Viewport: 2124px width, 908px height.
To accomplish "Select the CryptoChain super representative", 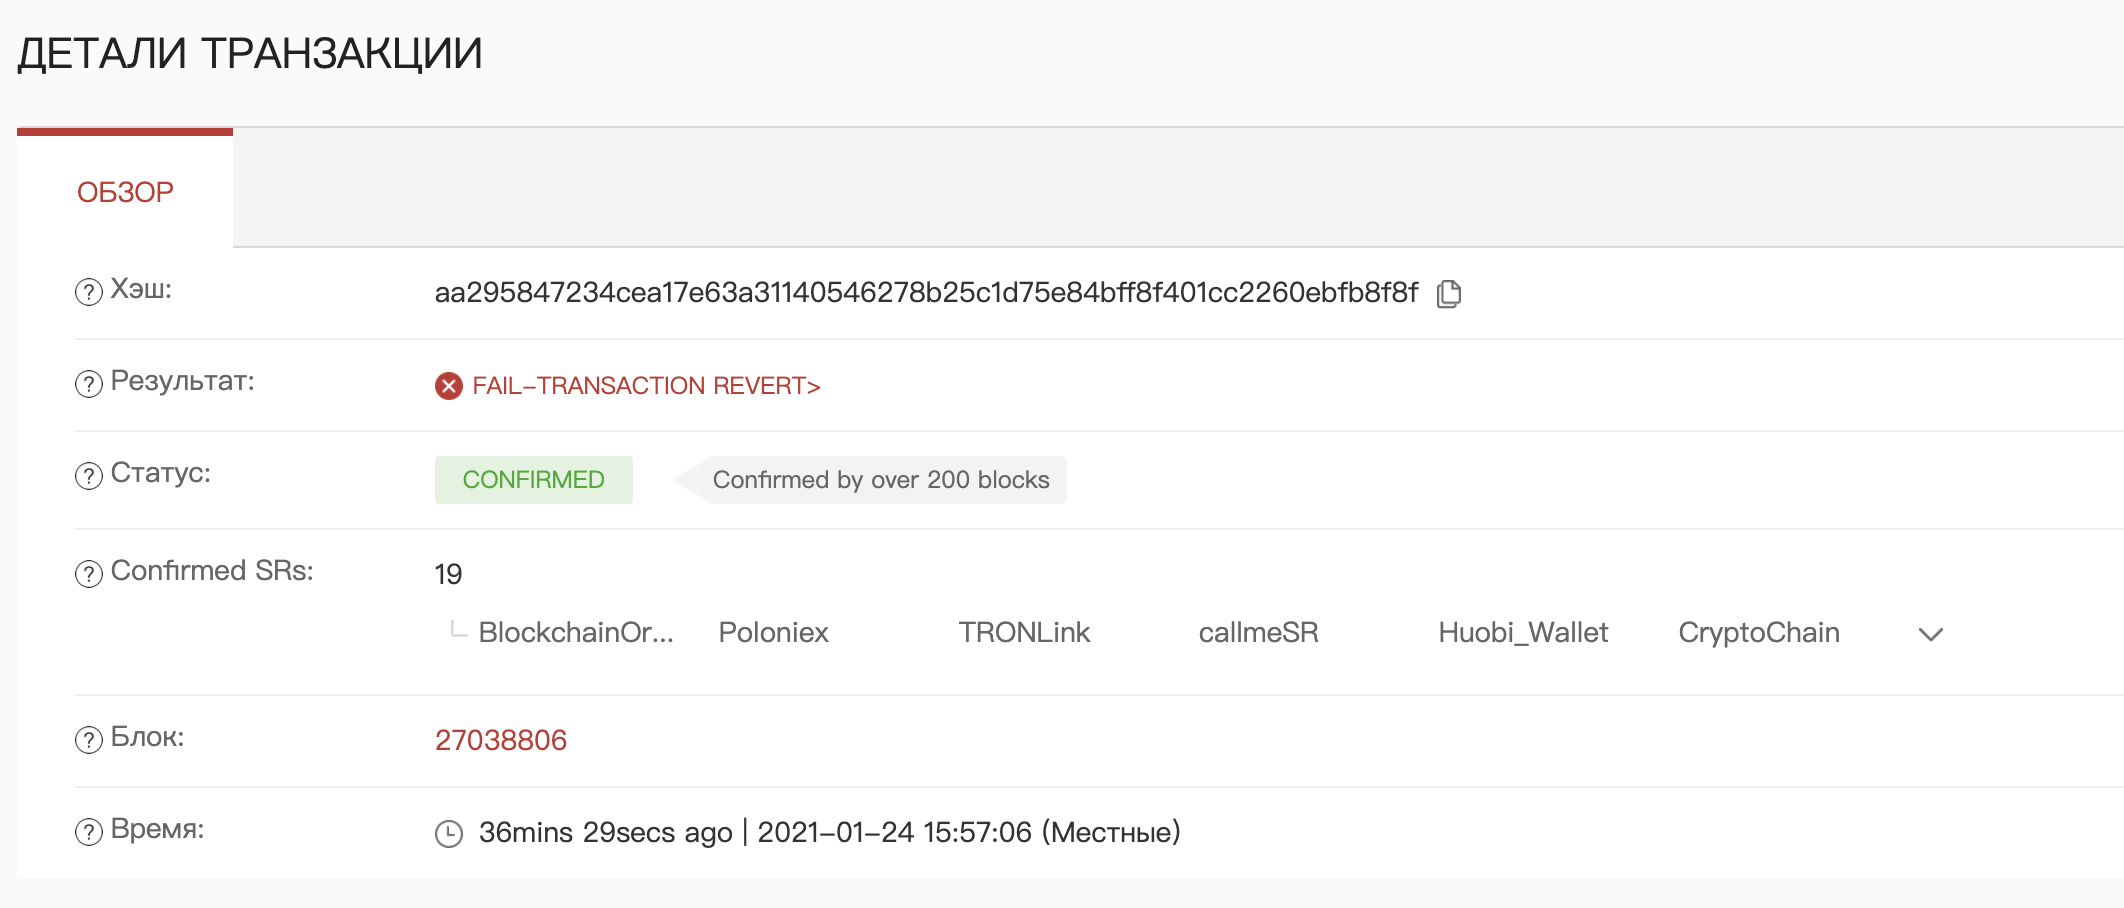I will pos(1759,633).
